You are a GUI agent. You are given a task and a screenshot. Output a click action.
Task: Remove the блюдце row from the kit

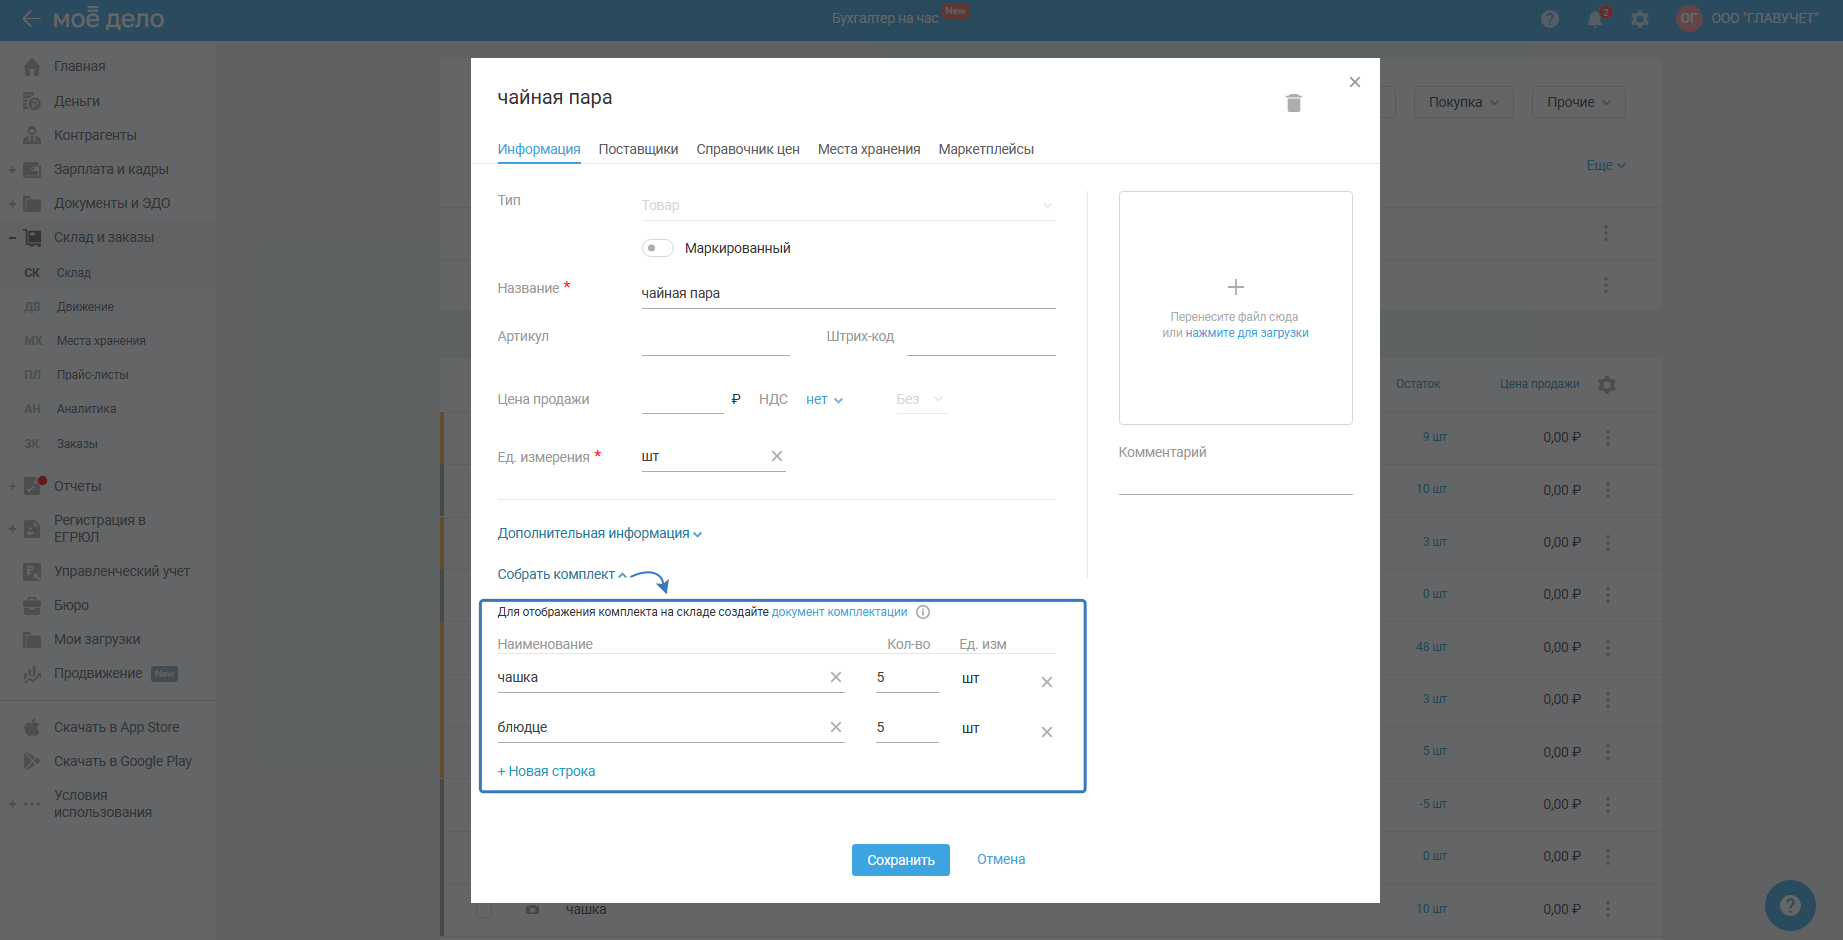(x=1046, y=732)
